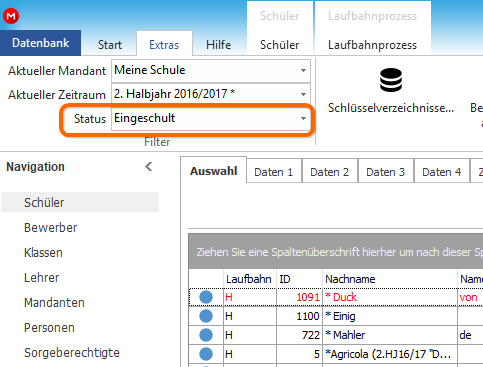The width and height of the screenshot is (483, 367).
Task: Select the ID cell 1100
Action: (x=299, y=316)
